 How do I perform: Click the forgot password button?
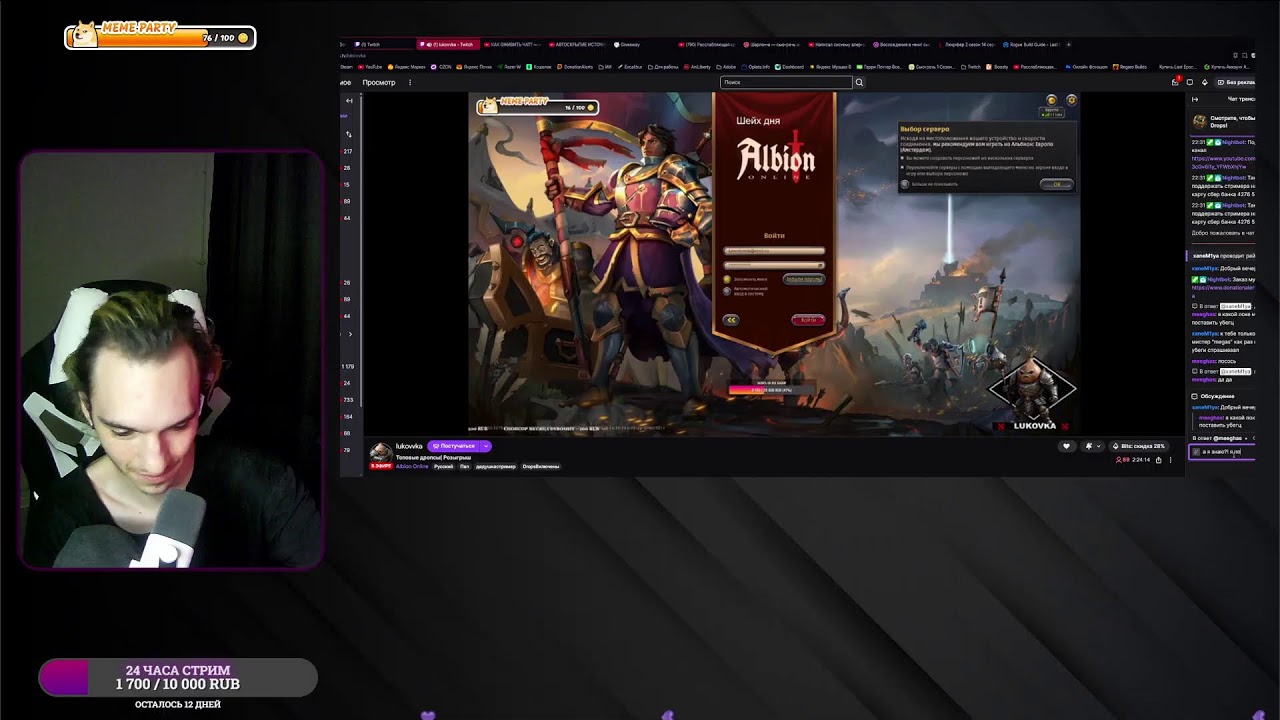pos(803,280)
